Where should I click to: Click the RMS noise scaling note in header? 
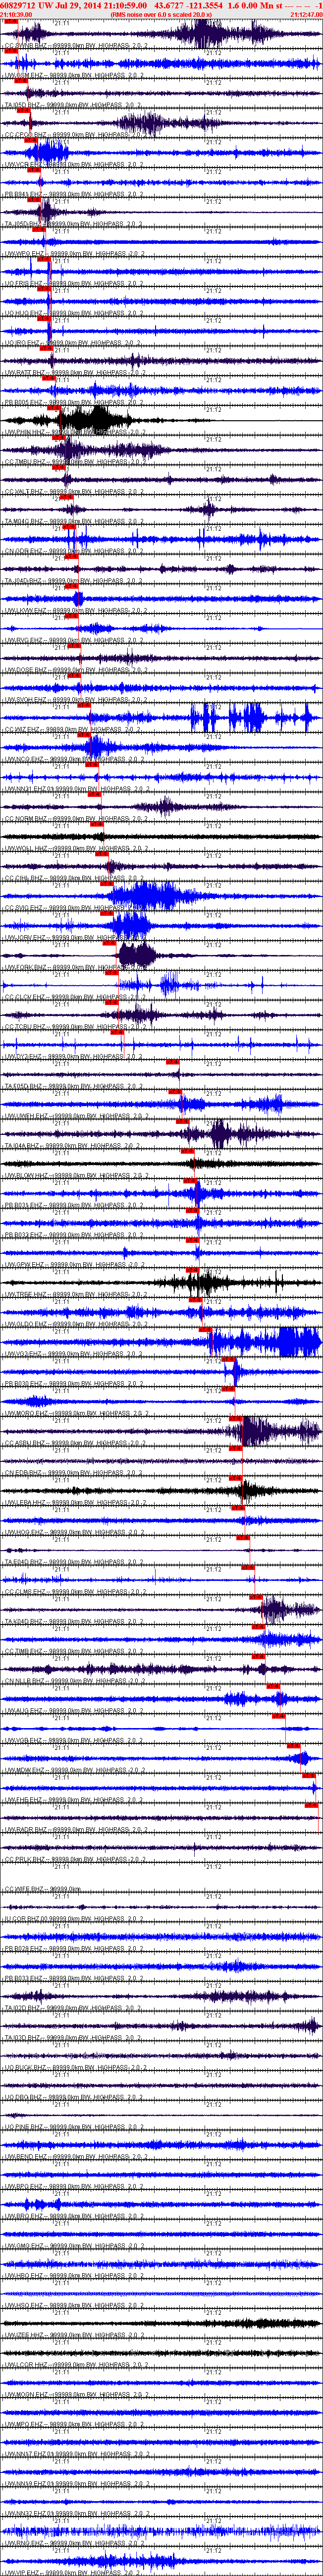click(x=161, y=14)
